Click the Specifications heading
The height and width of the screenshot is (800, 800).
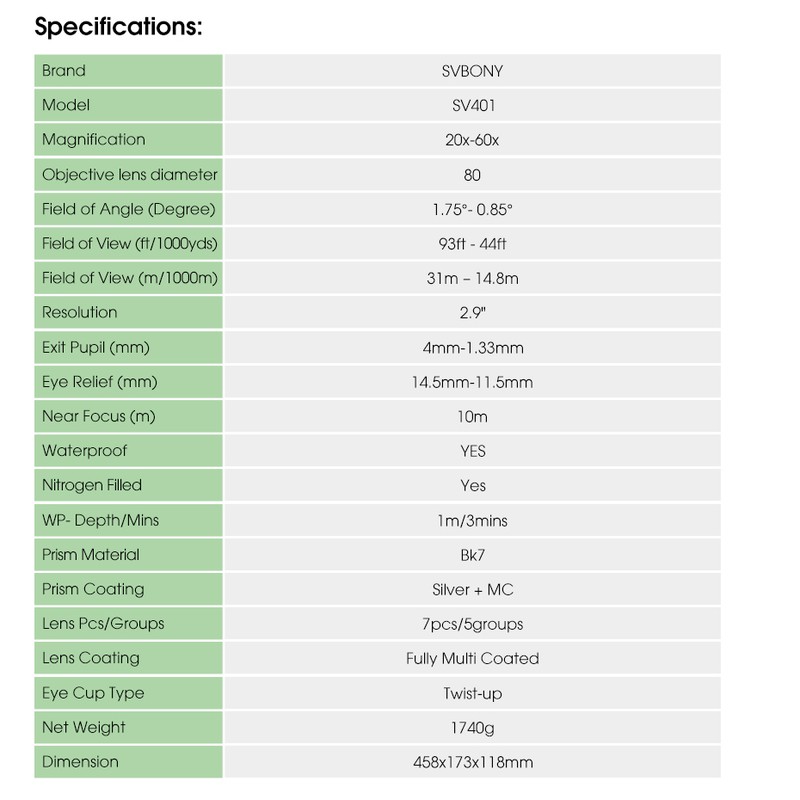(119, 26)
